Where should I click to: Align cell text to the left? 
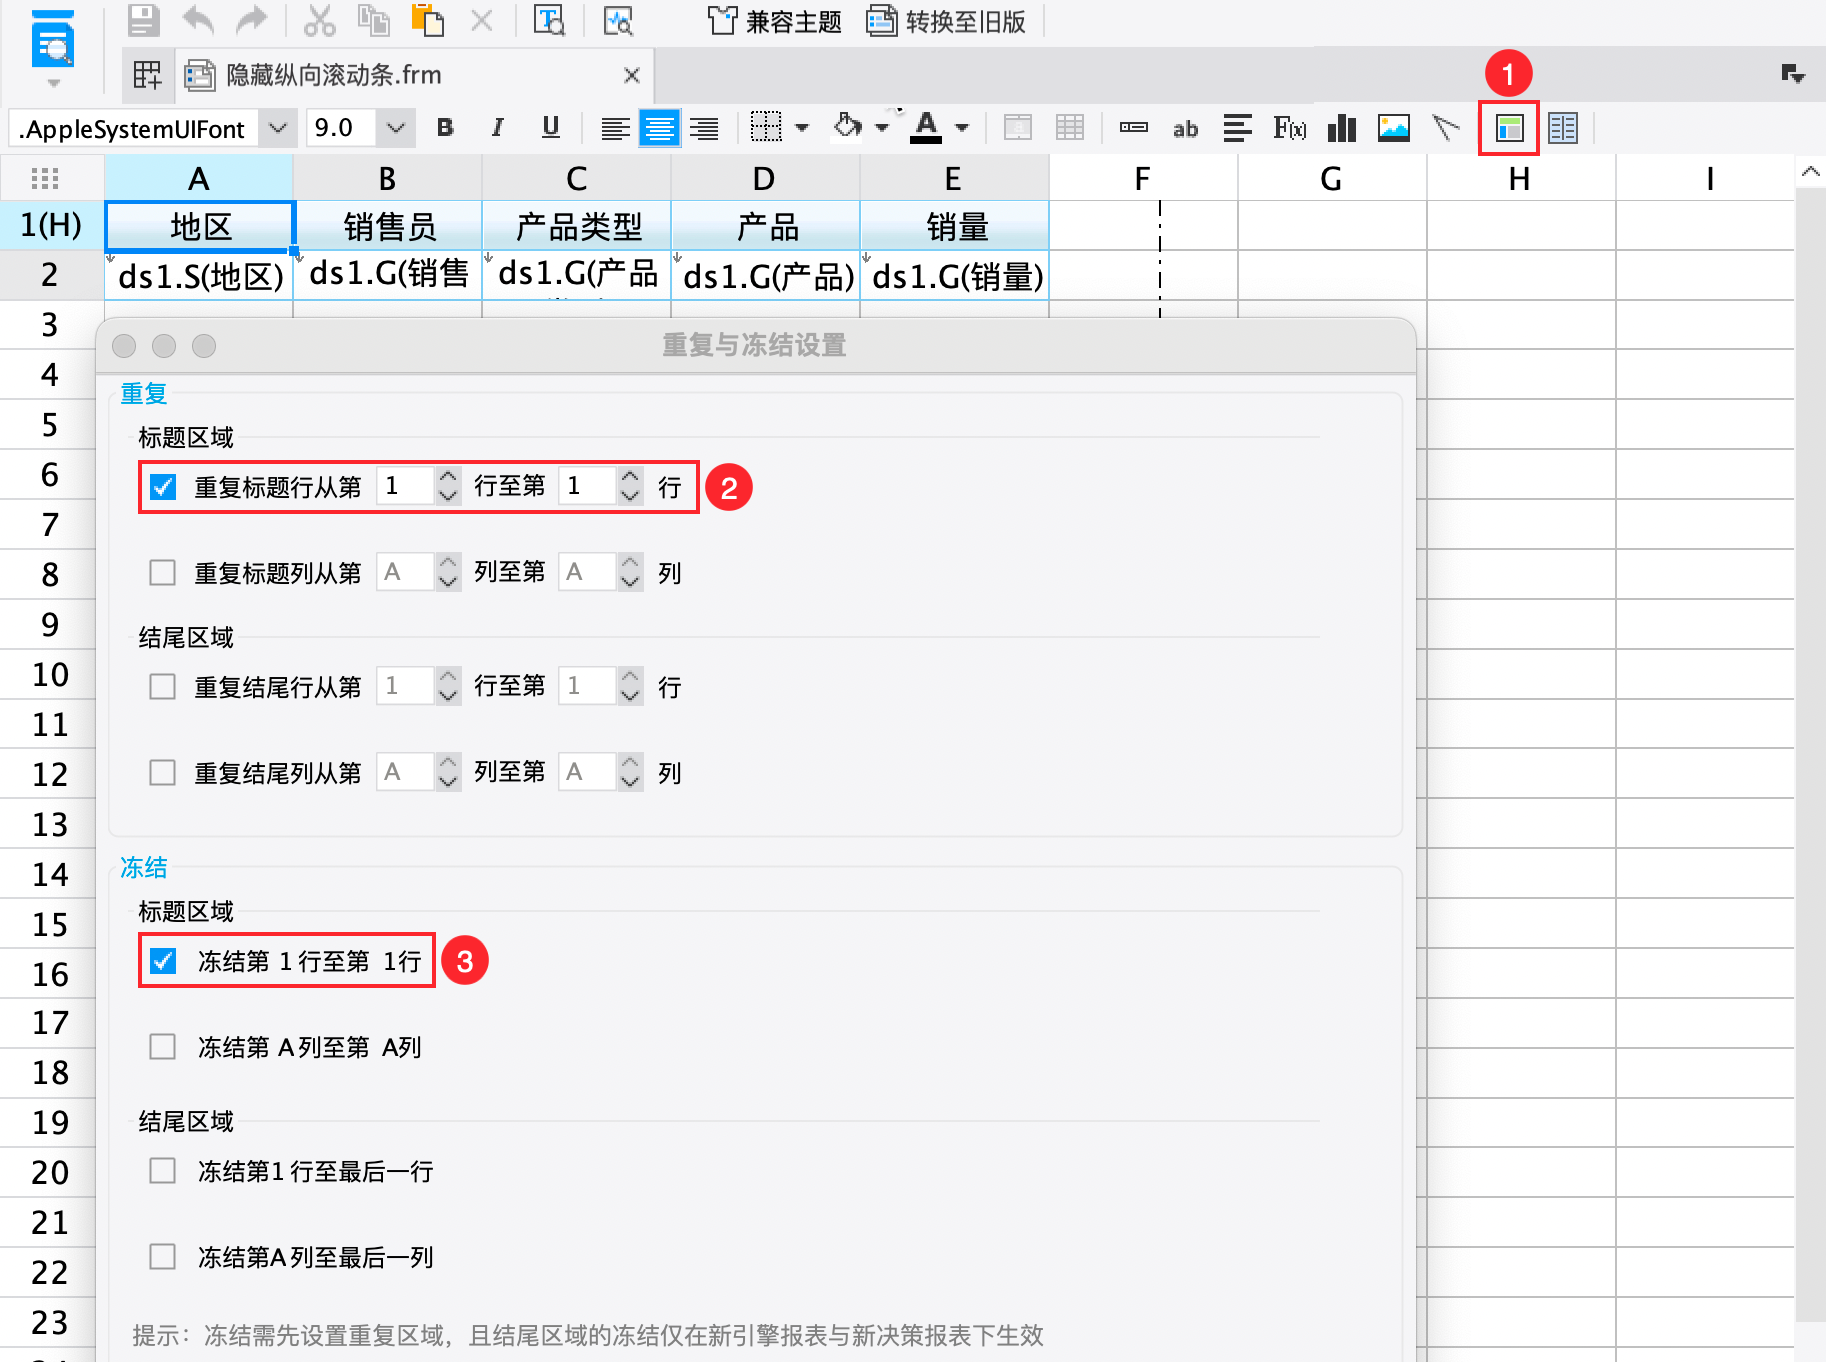615,128
